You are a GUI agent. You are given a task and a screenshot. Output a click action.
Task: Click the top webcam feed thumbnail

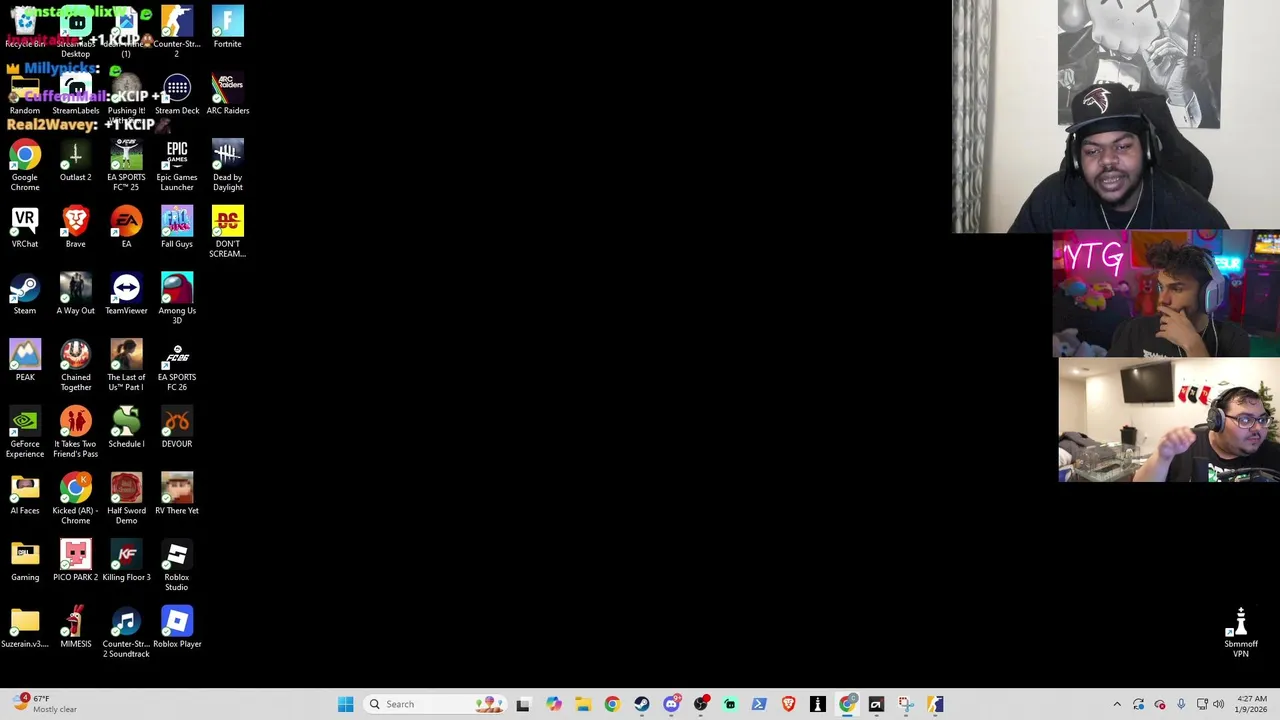click(1116, 116)
